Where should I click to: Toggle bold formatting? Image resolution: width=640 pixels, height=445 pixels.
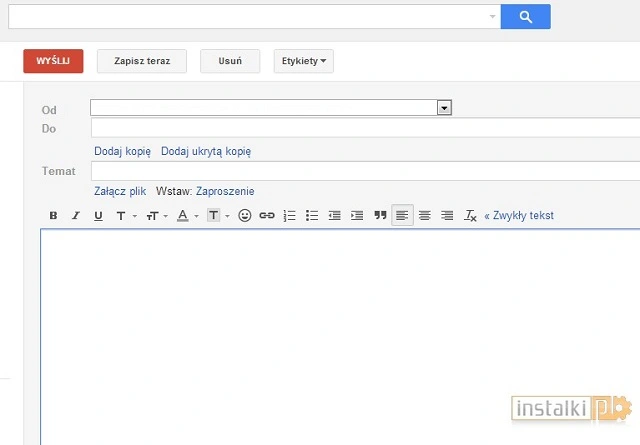pyautogui.click(x=53, y=215)
